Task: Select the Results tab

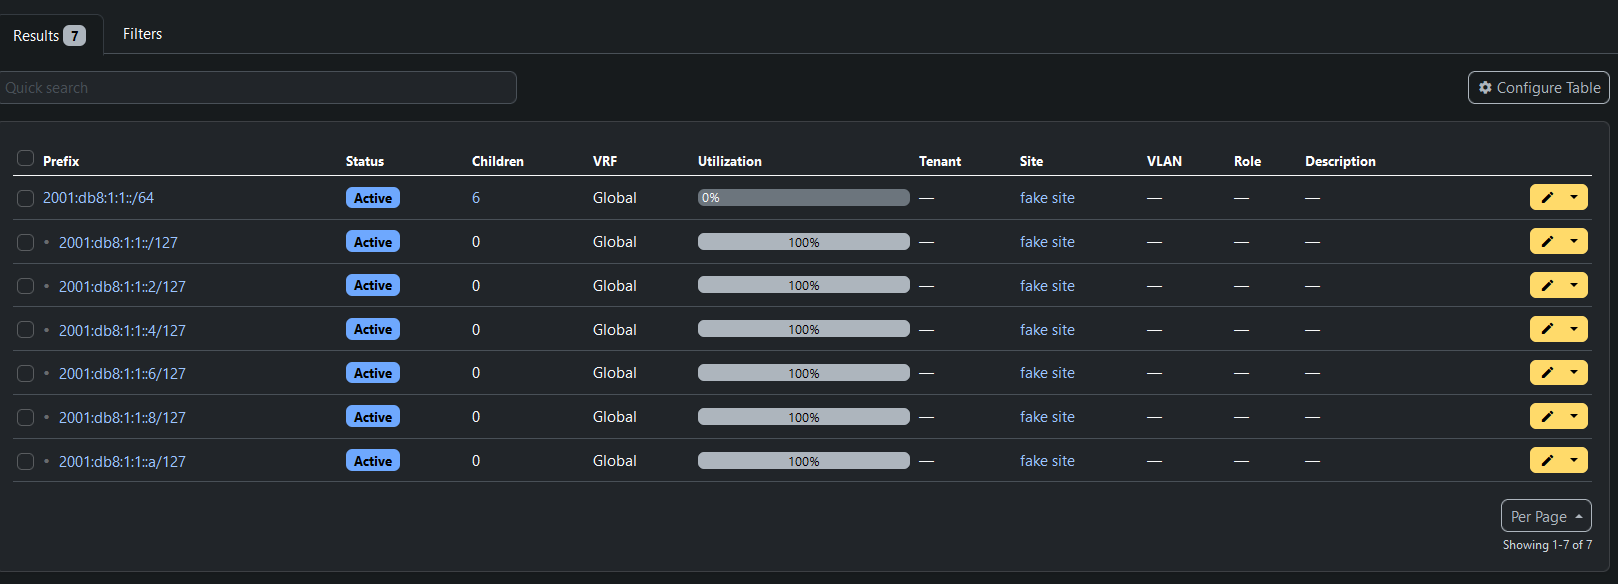Action: 49,35
